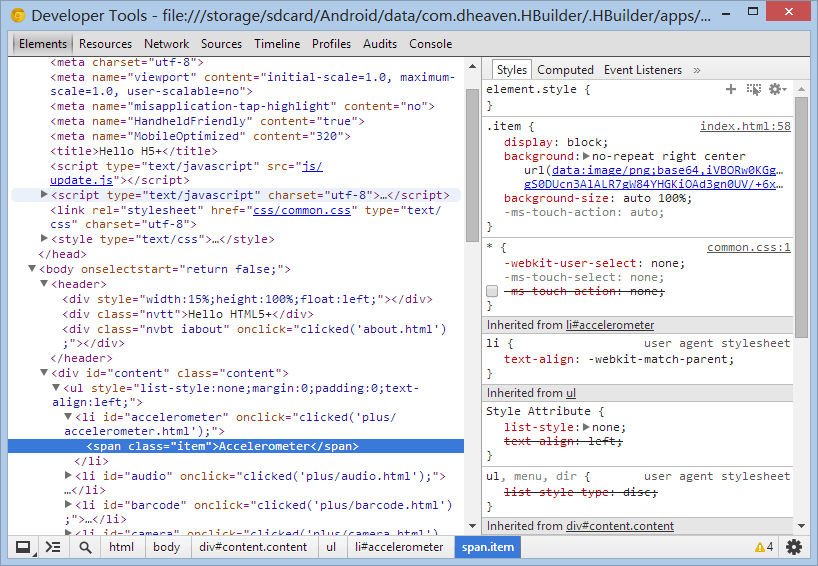The height and width of the screenshot is (566, 818).
Task: Select the Styles sidebar tab
Action: (512, 70)
